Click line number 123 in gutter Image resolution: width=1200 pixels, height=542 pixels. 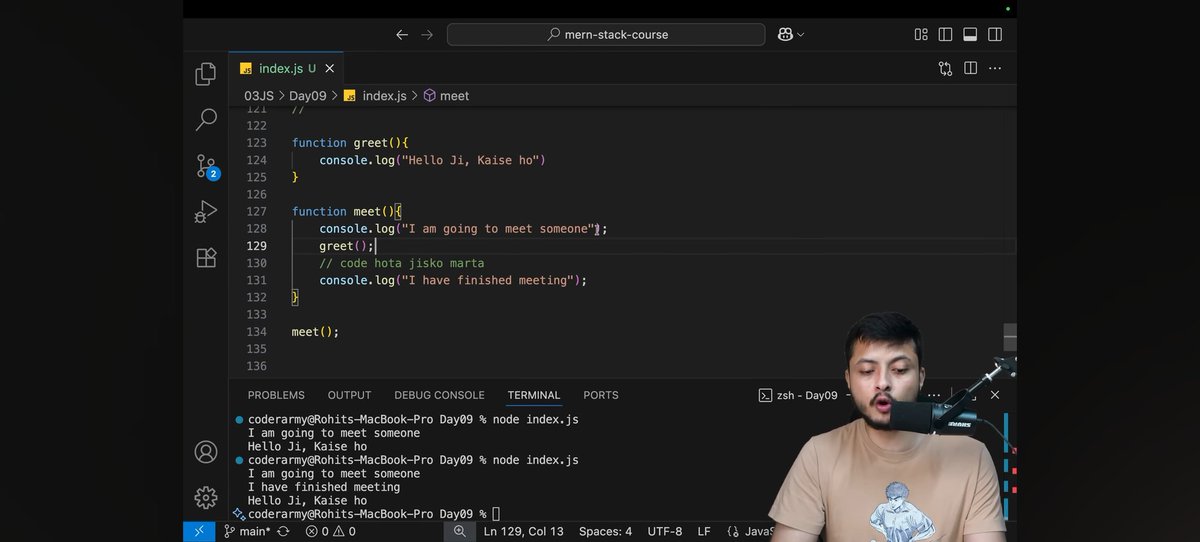click(256, 143)
